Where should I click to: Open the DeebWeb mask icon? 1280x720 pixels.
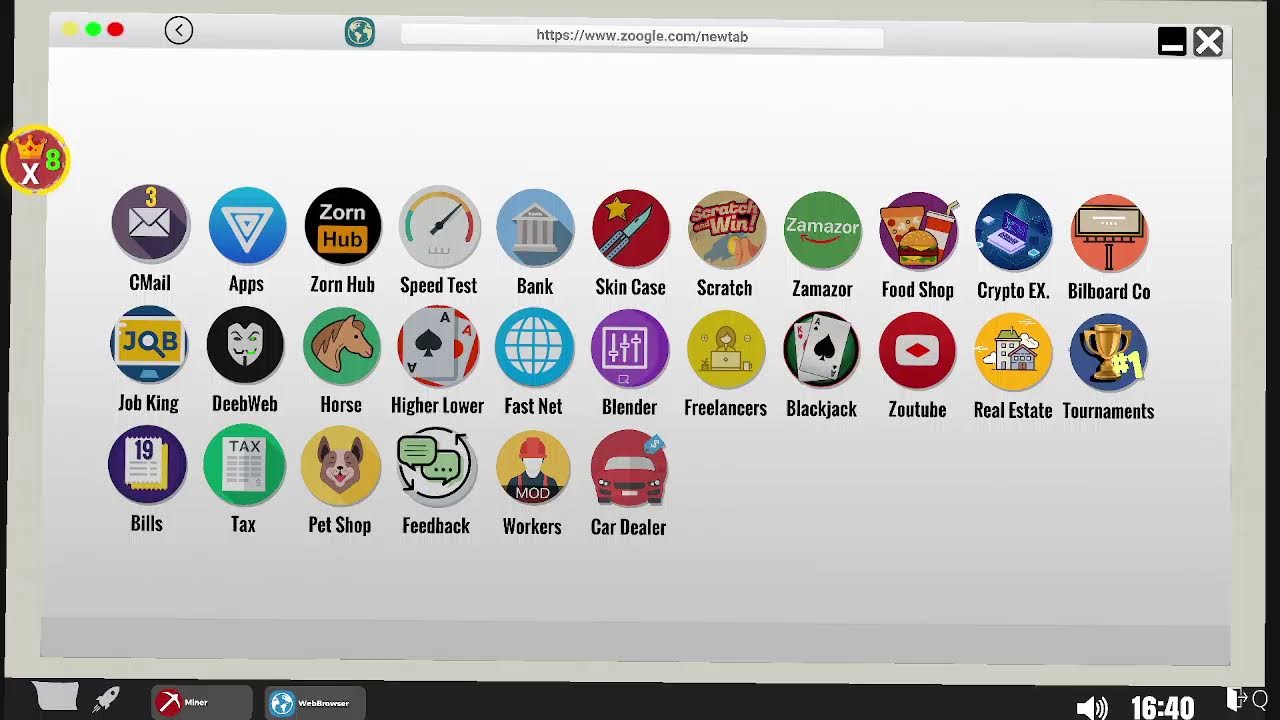(245, 345)
